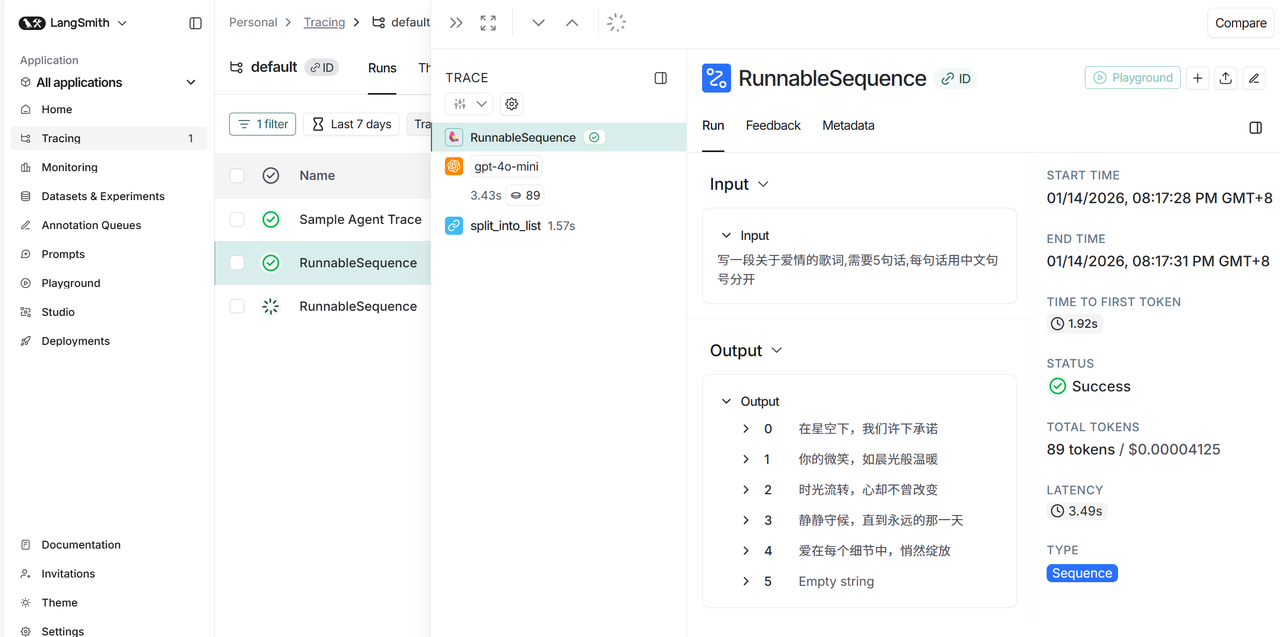Click the Studio icon in the sidebar
The image size is (1280, 637).
tap(26, 312)
